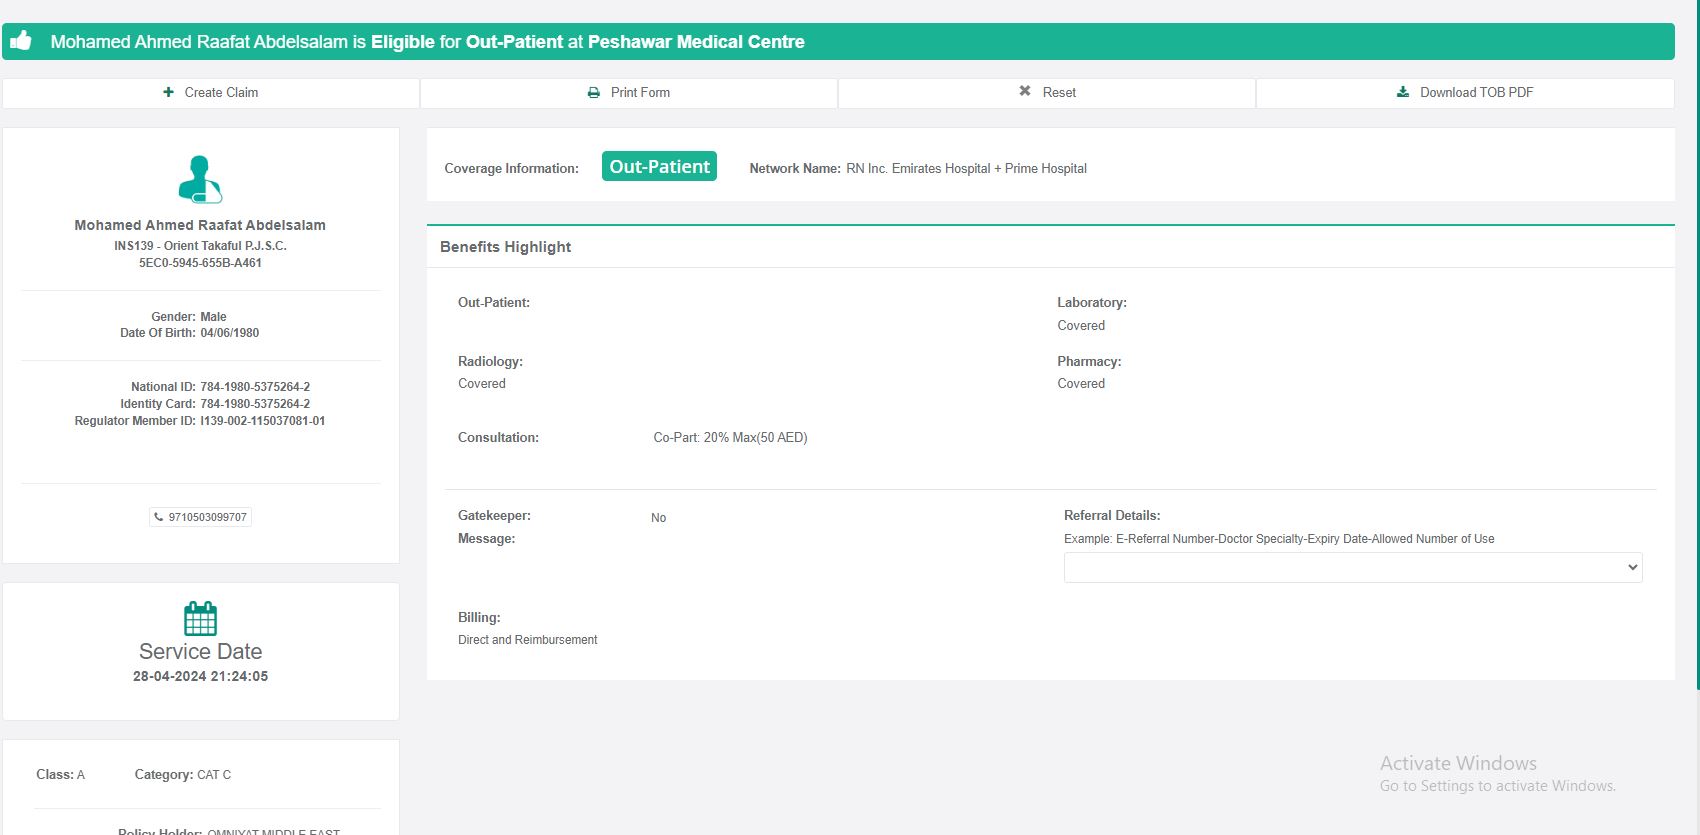Click the Network Name label
This screenshot has width=1700, height=835.
pyautogui.click(x=795, y=169)
